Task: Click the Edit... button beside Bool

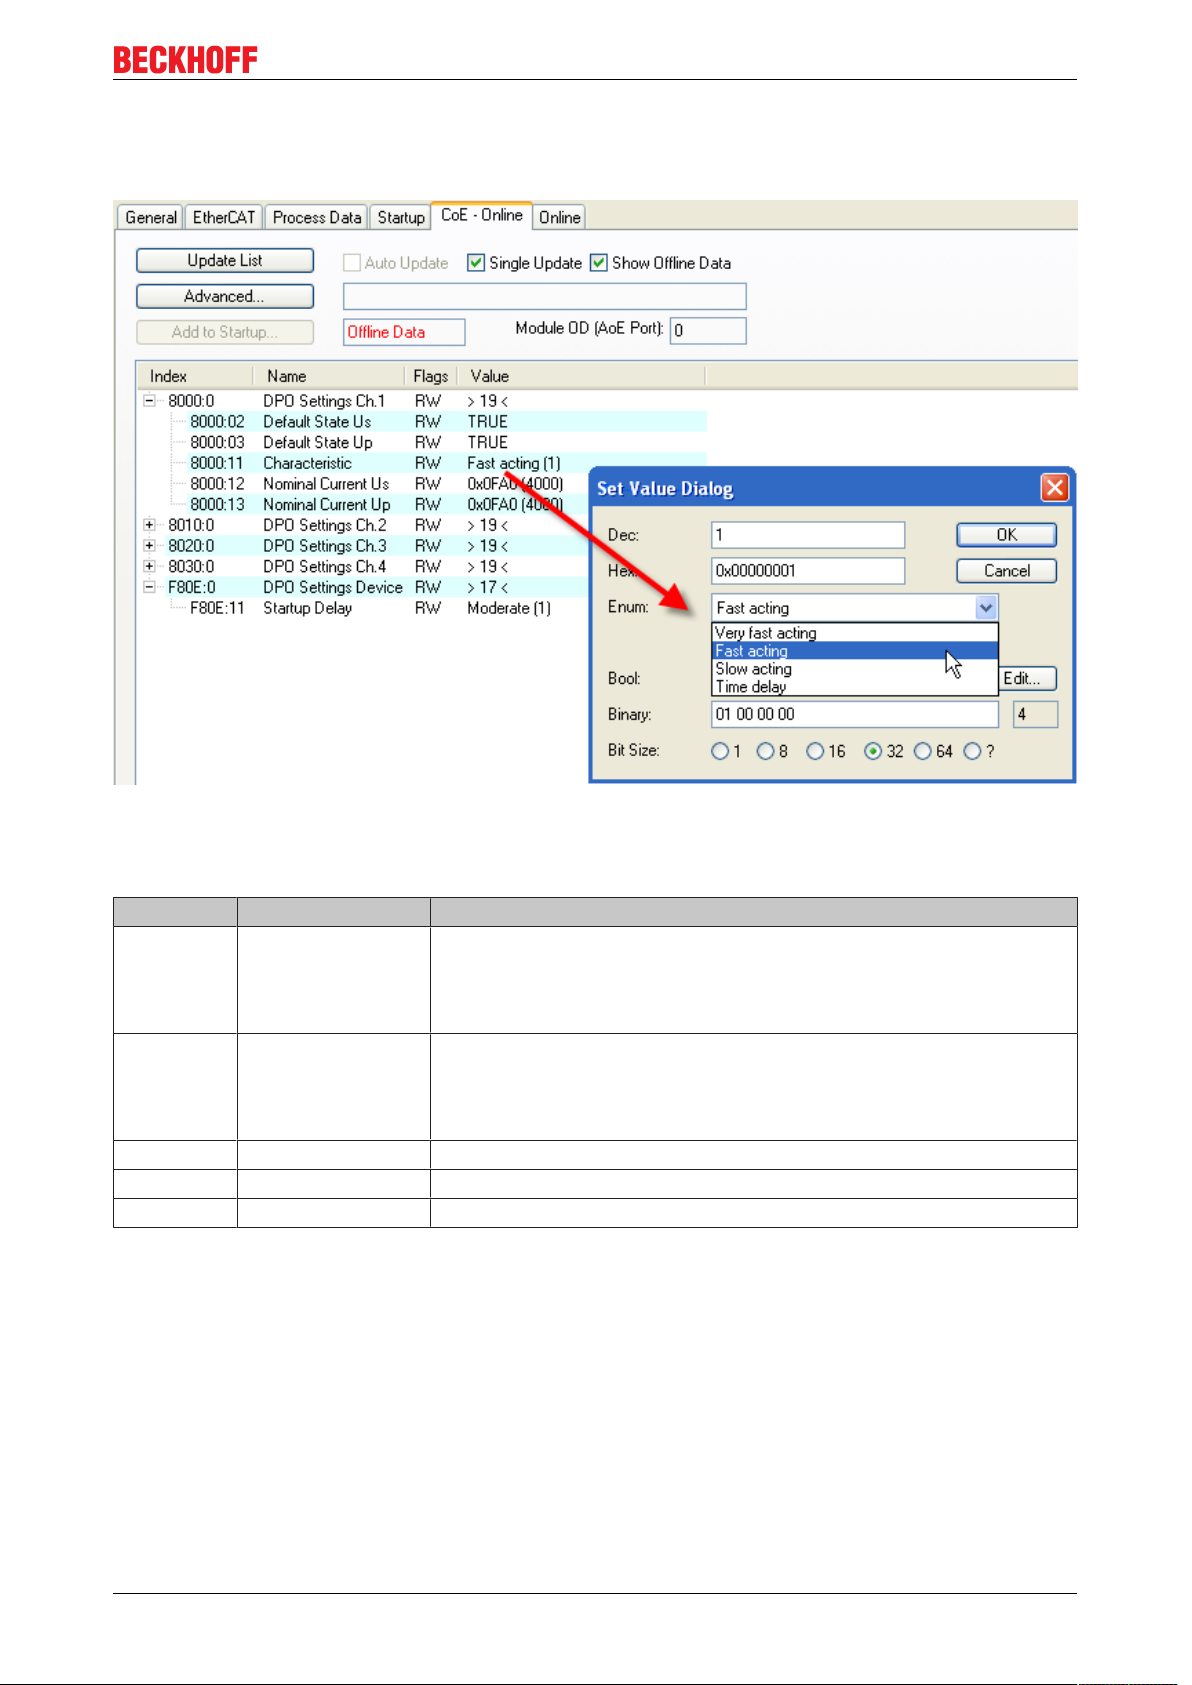Action: [1028, 678]
